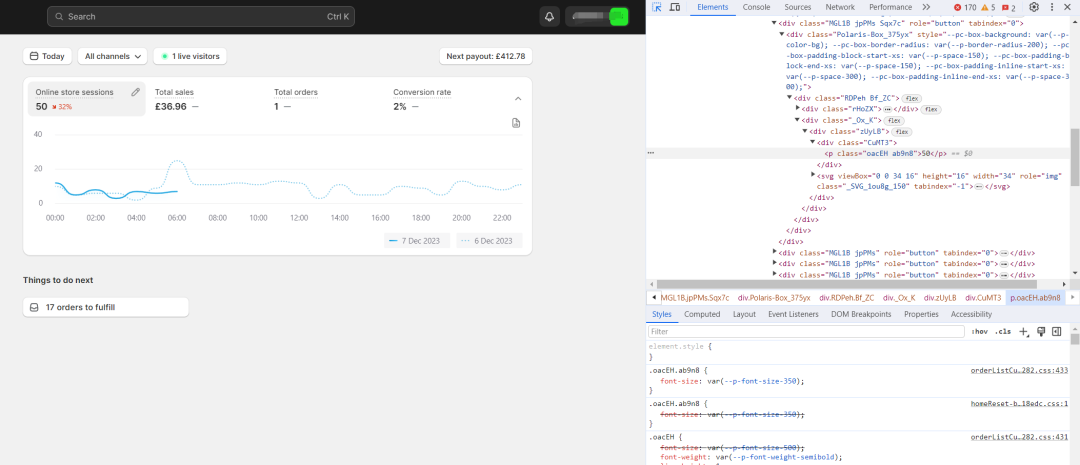Open the DevTools three-dot customize menu
Image resolution: width=1080 pixels, height=465 pixels.
click(x=1052, y=7)
